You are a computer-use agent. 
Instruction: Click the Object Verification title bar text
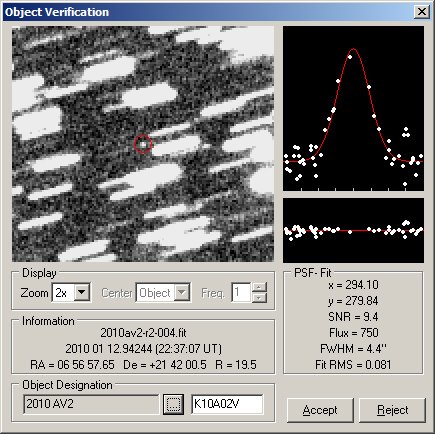57,12
